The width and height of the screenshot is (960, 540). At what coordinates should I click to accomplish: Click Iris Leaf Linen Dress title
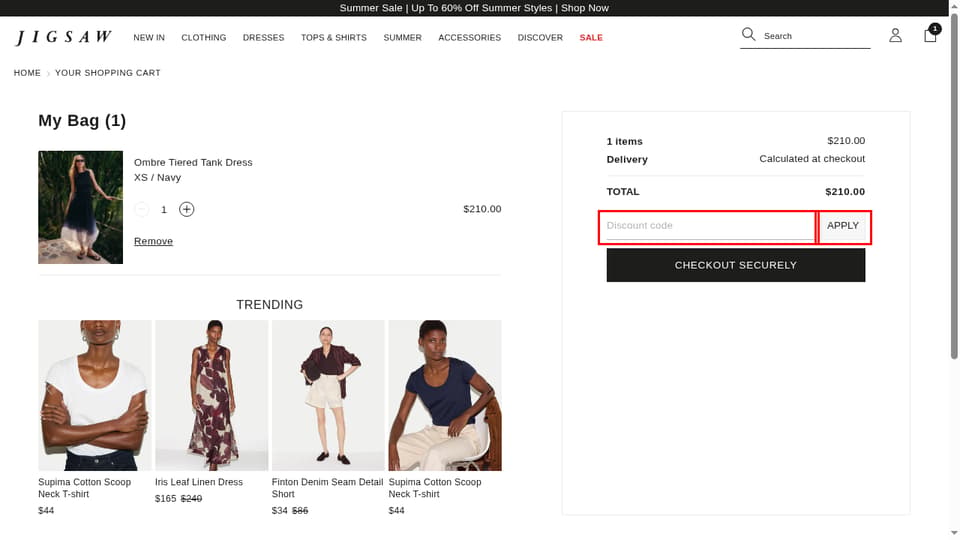click(198, 482)
